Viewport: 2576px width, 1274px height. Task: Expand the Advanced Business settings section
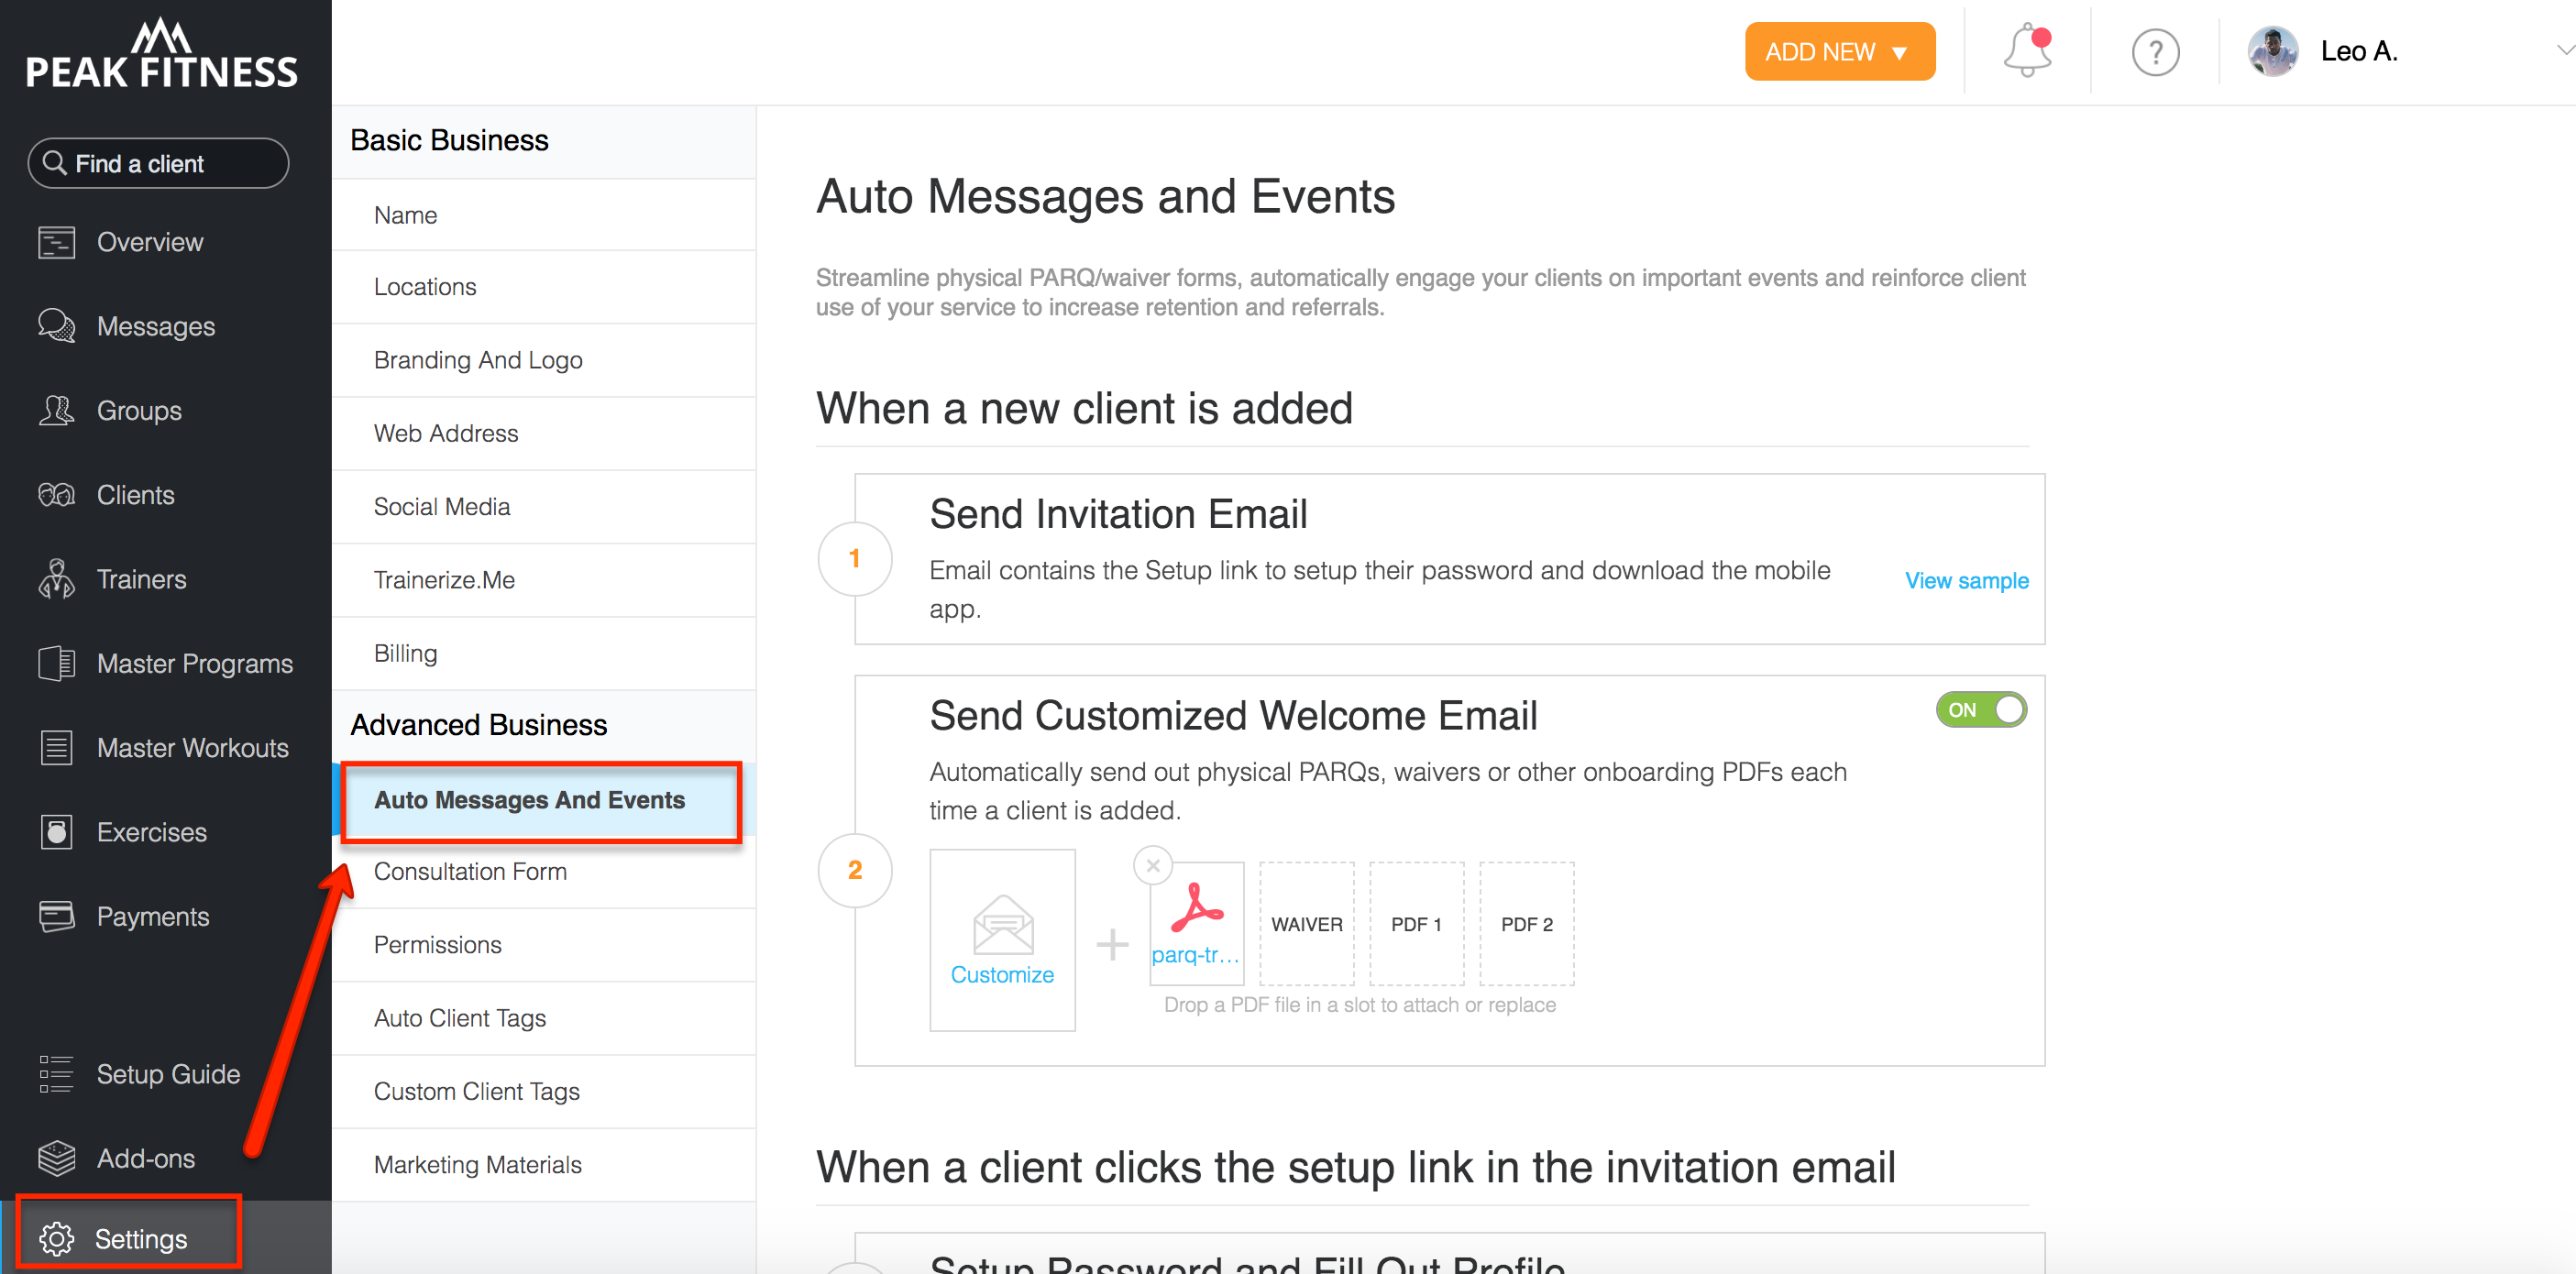(478, 724)
